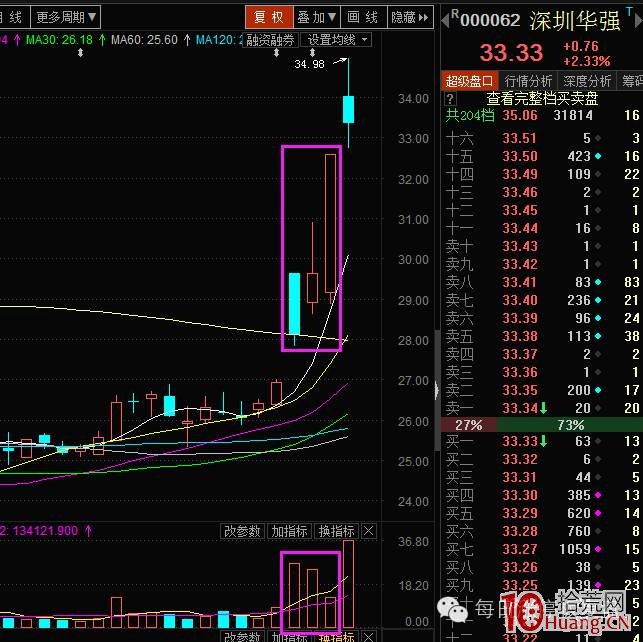Close the volume indicator panel with X

[368, 531]
